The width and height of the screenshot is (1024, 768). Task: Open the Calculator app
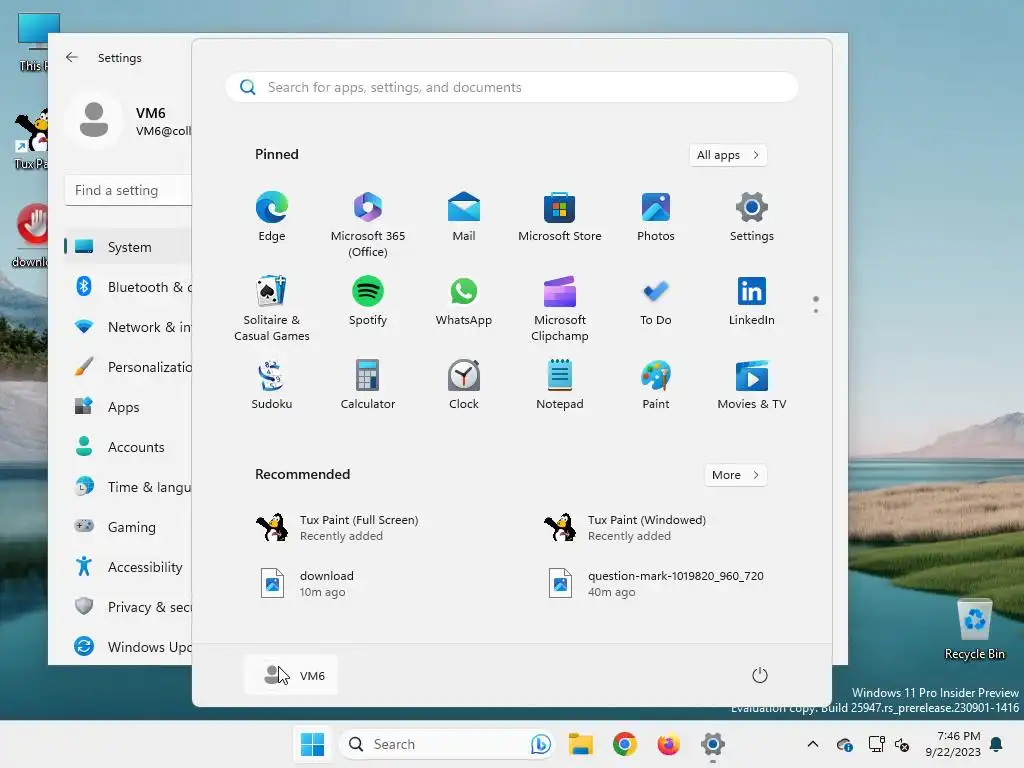point(368,385)
